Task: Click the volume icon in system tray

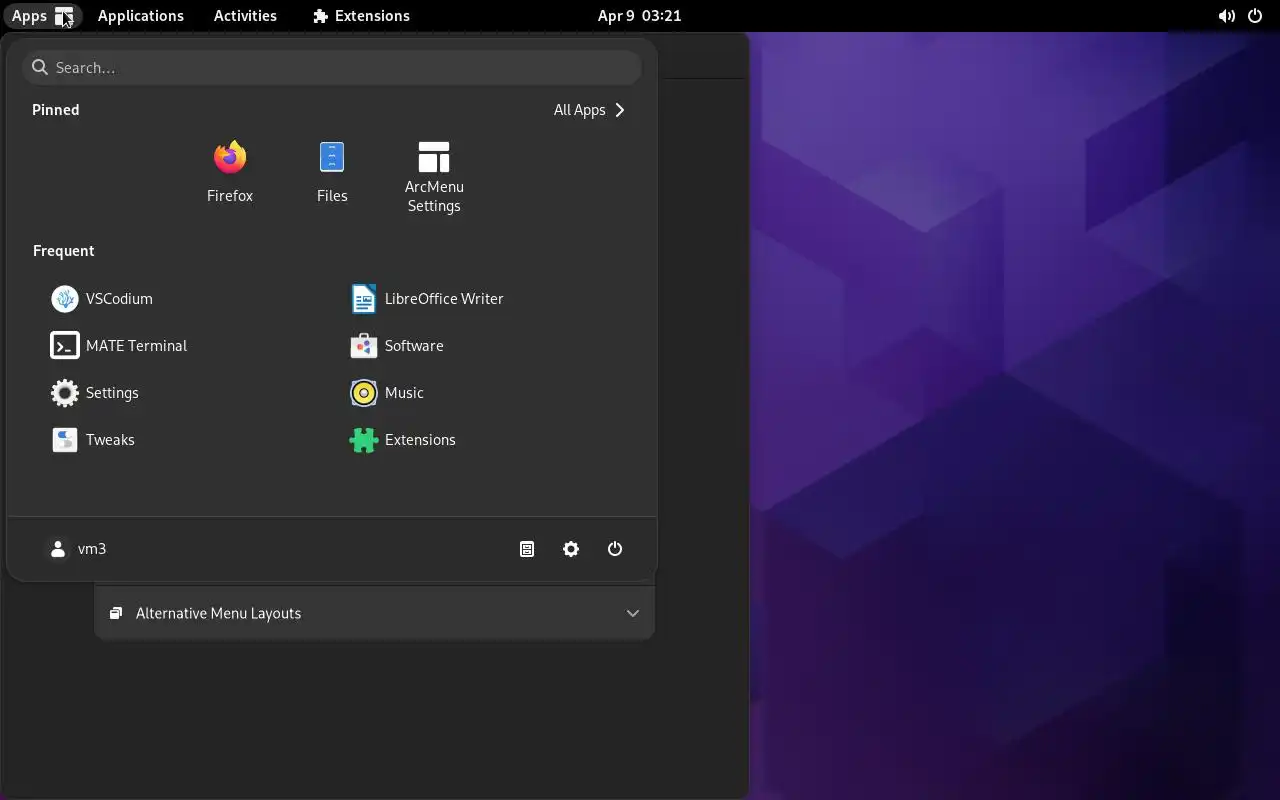Action: pyautogui.click(x=1226, y=16)
